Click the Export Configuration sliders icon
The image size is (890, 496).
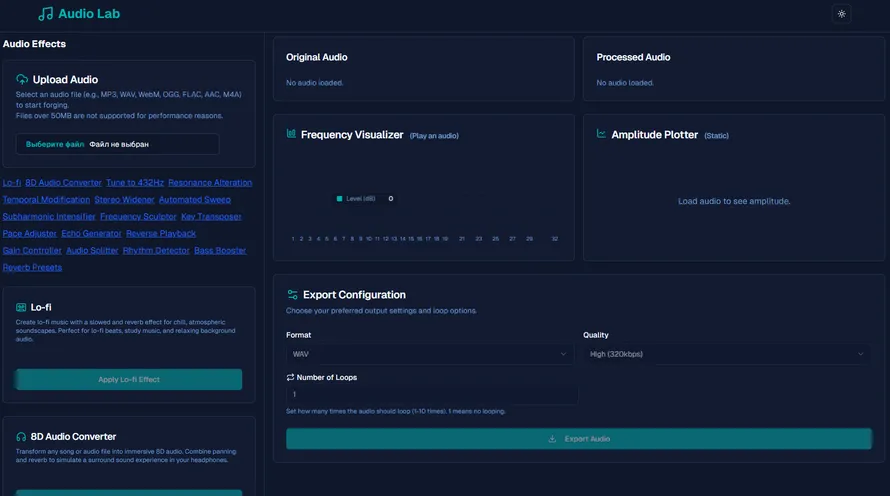click(x=292, y=295)
